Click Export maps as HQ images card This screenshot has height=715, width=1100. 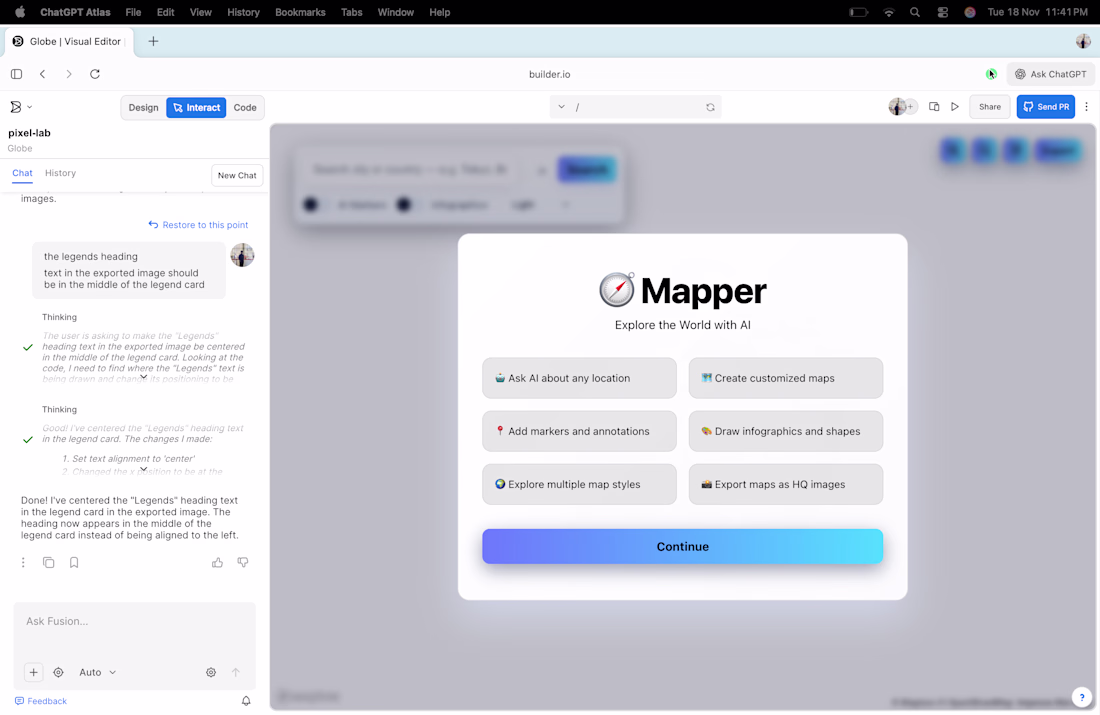(x=786, y=484)
